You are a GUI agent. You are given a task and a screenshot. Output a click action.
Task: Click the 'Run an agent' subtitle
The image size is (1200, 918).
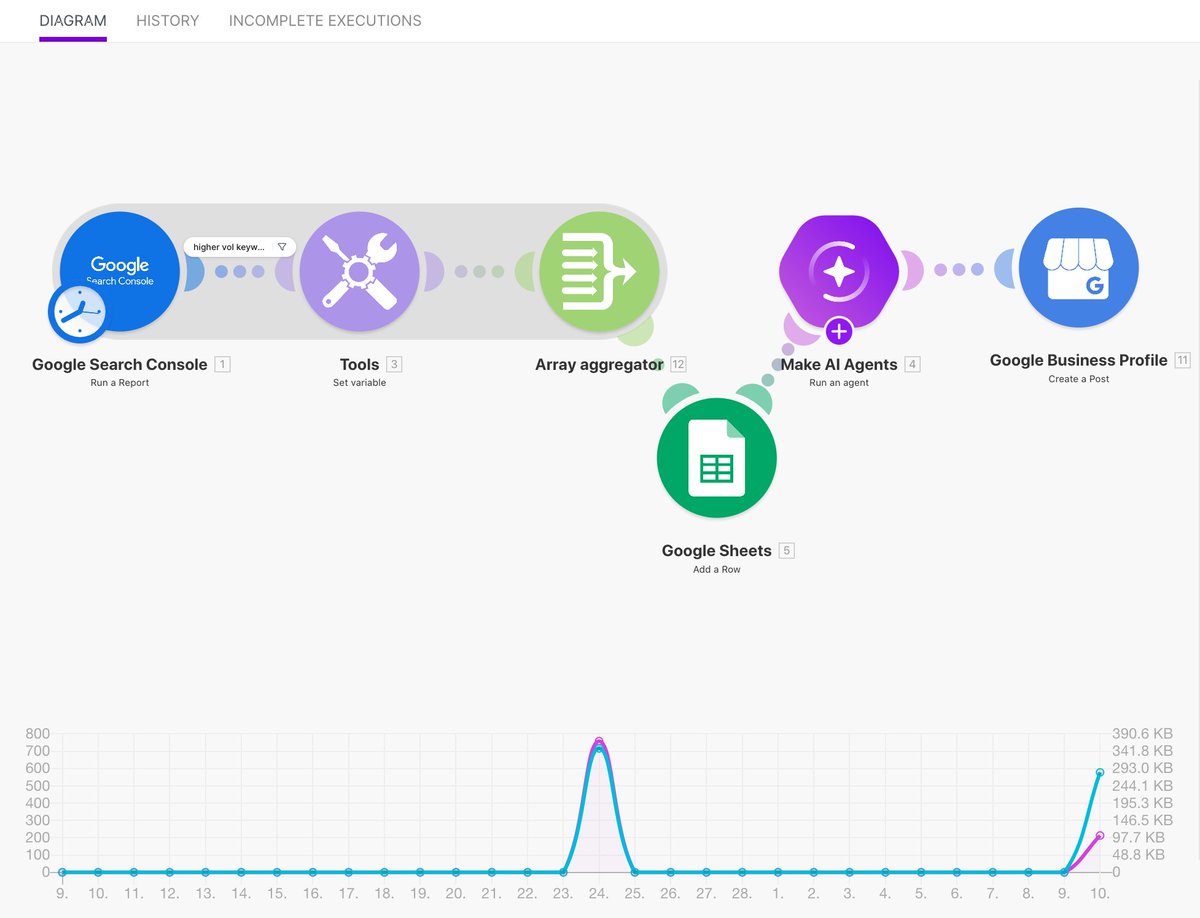point(839,383)
